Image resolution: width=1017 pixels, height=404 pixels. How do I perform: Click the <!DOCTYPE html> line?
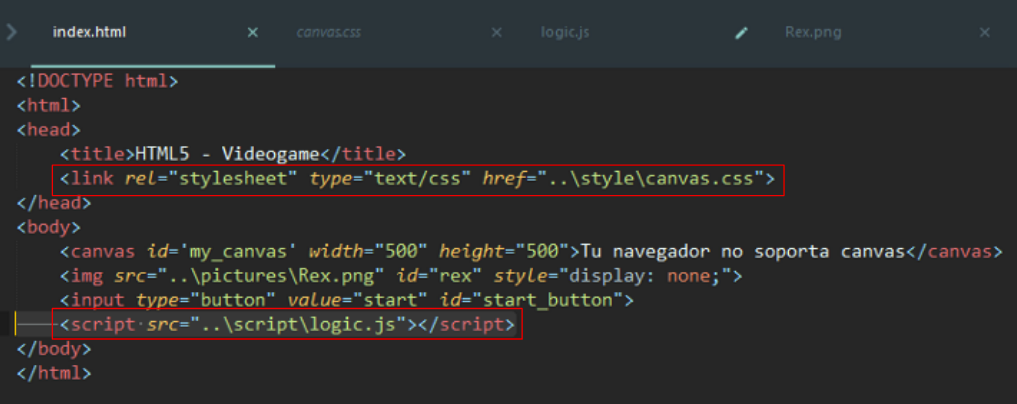(97, 81)
